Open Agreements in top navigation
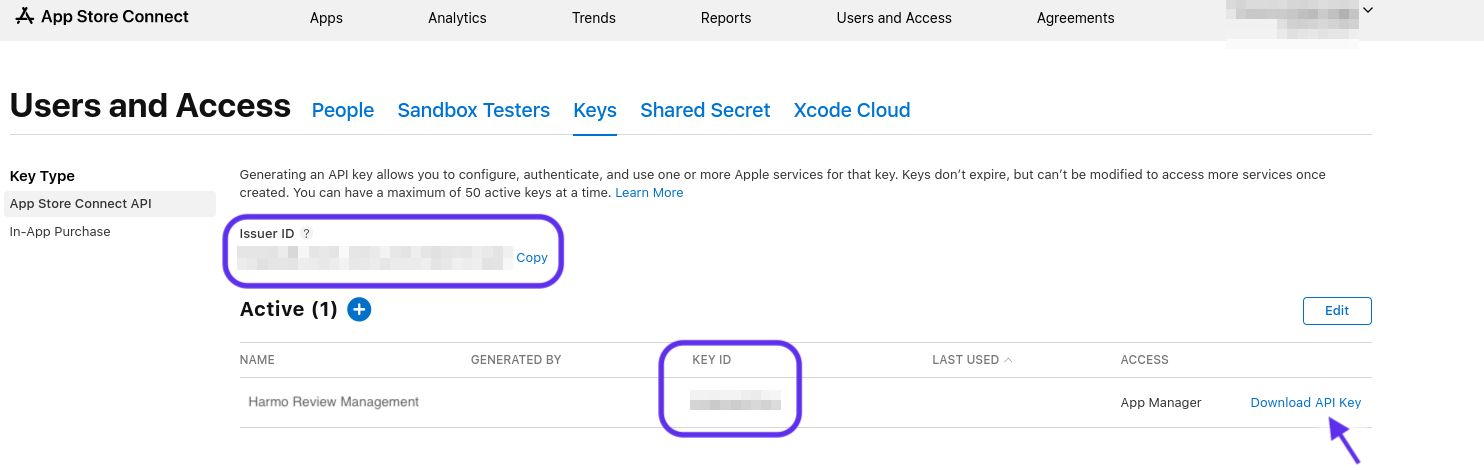This screenshot has width=1484, height=470. pyautogui.click(x=1075, y=18)
